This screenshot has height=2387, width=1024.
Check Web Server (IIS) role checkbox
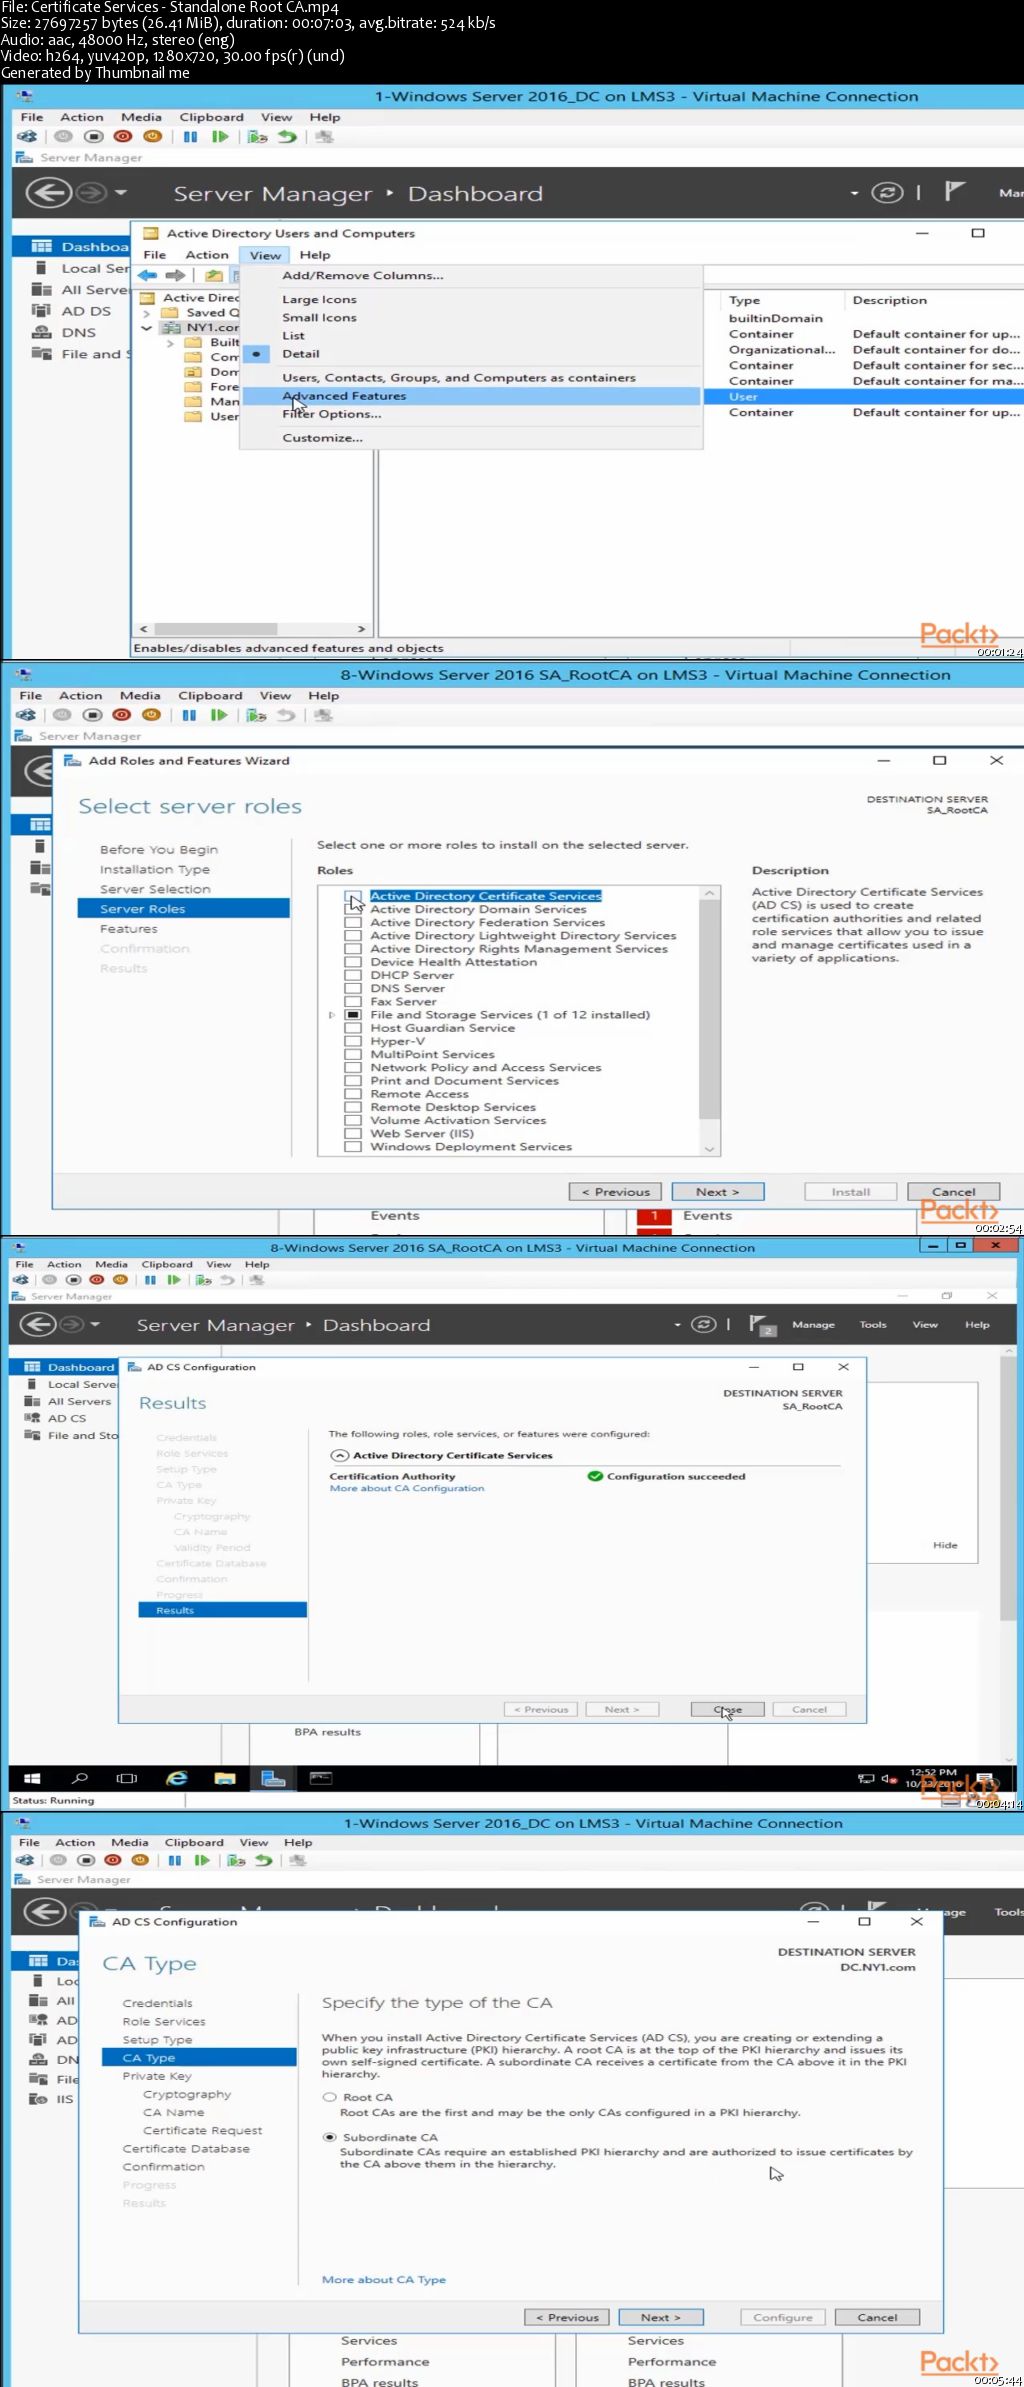click(x=352, y=1133)
